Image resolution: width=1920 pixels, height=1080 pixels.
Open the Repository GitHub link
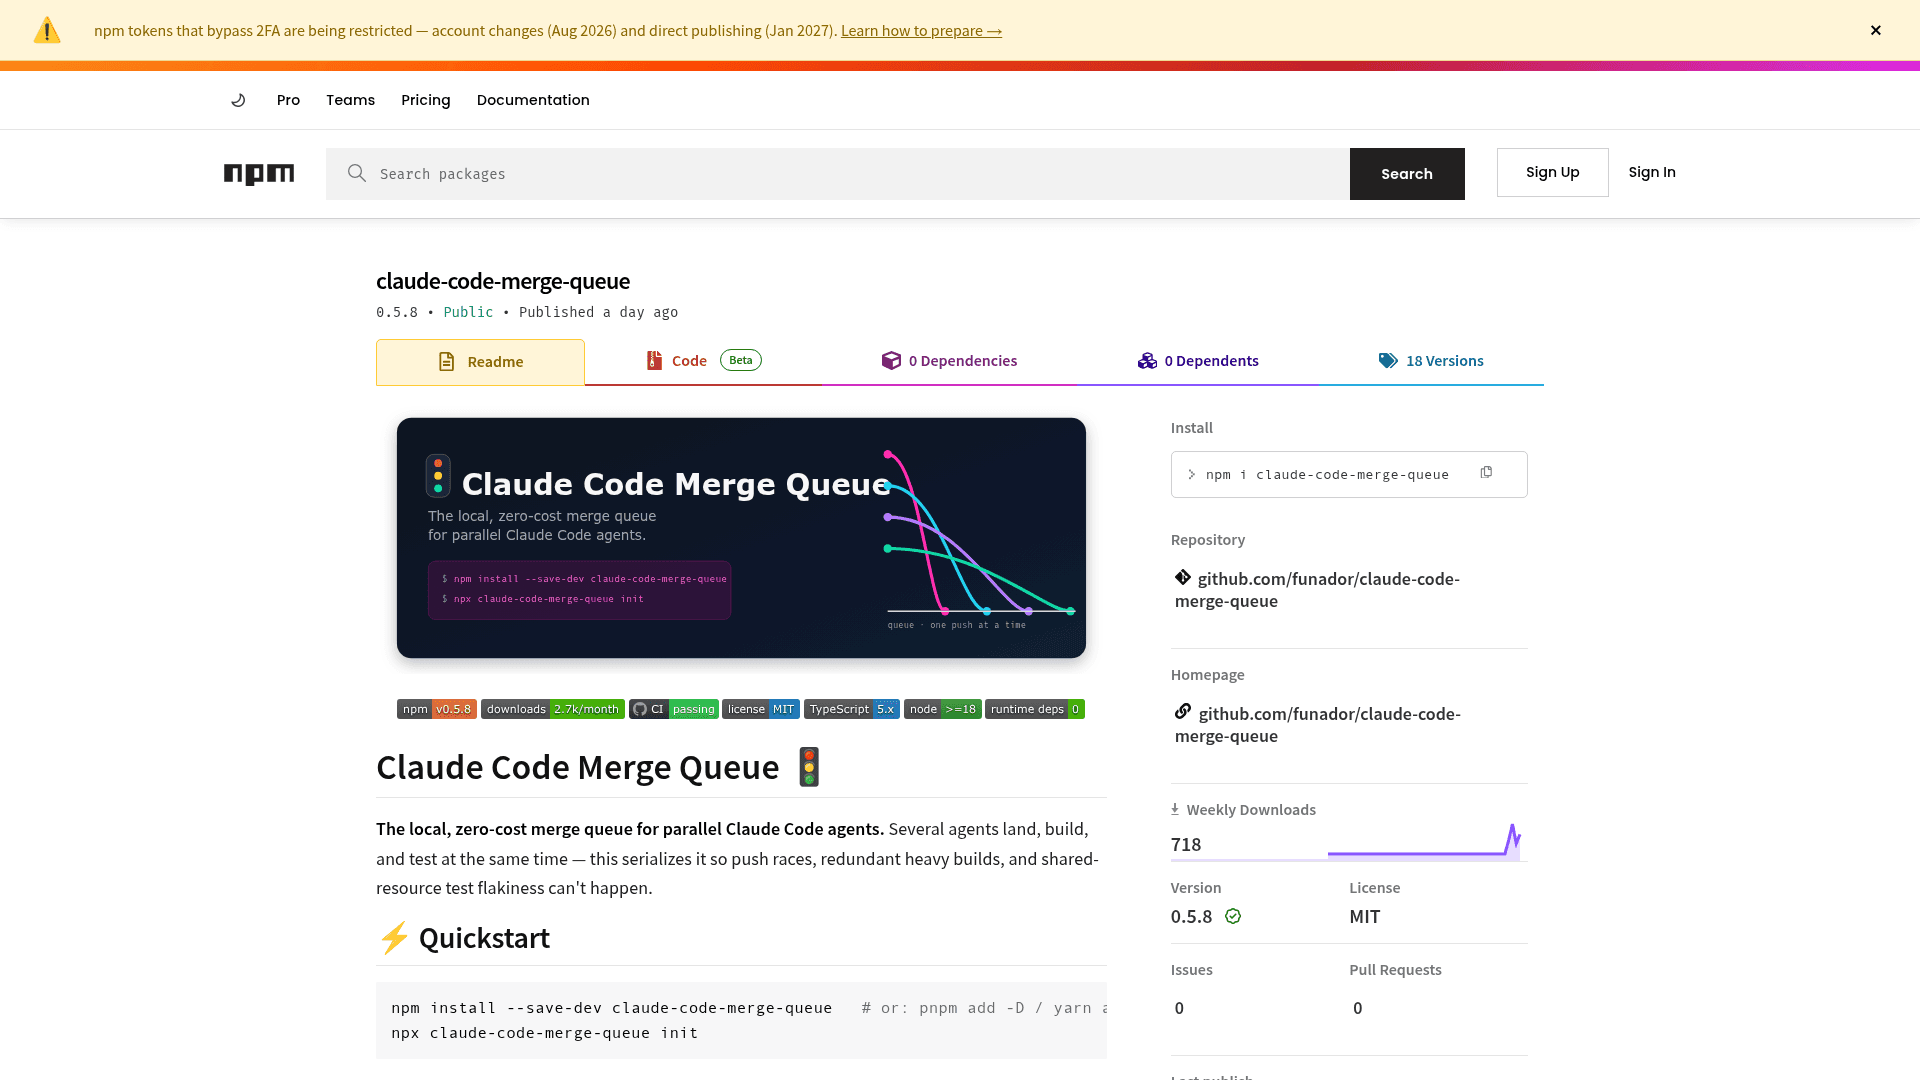click(1317, 590)
